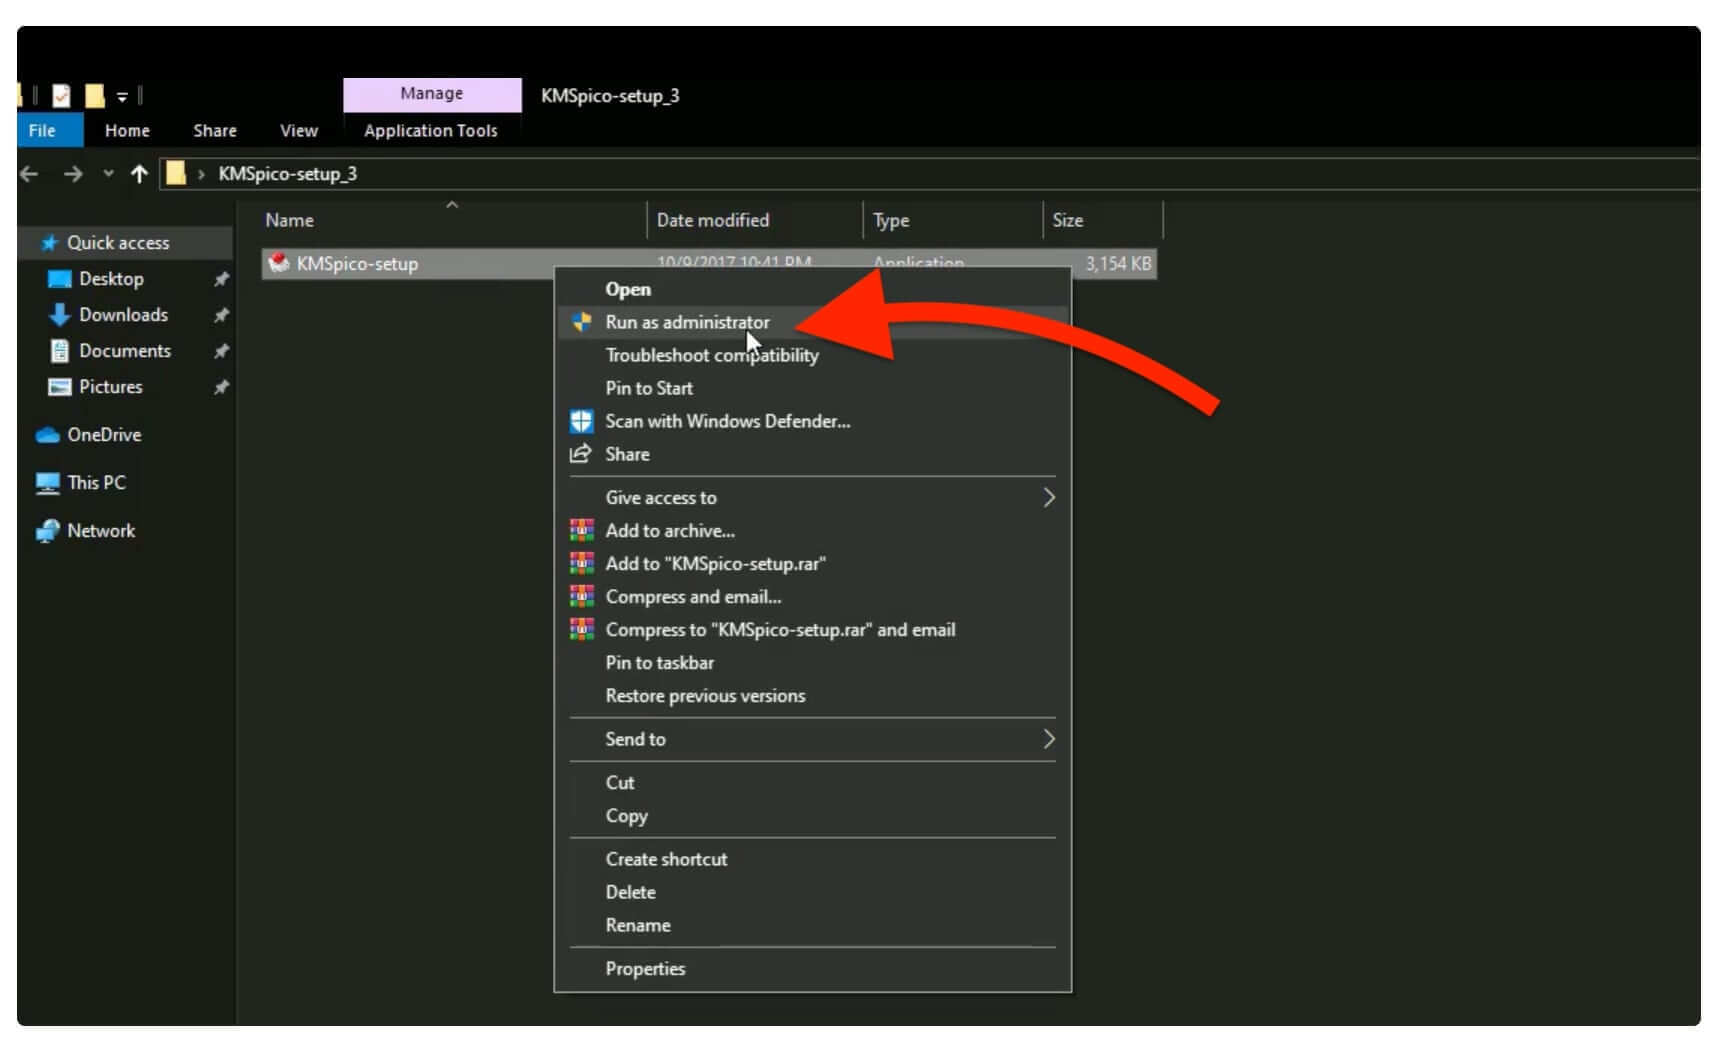Choose Troubleshoot compatibility

[812, 355]
